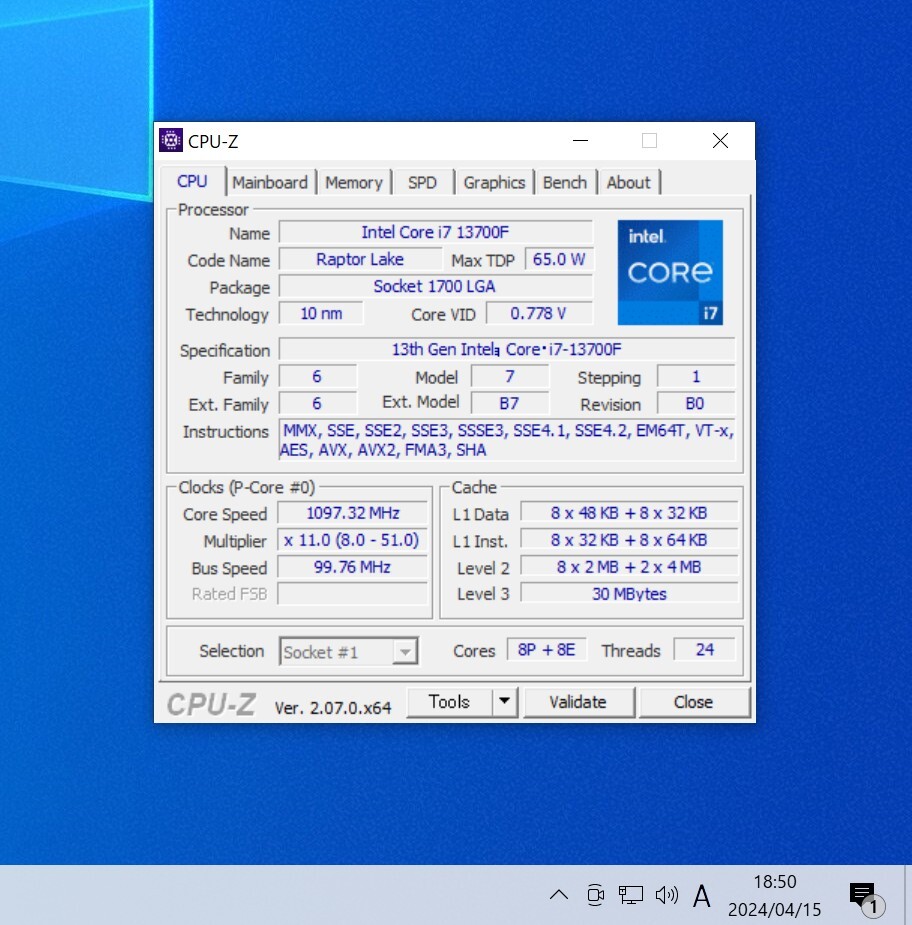Viewport: 912px width, 925px height.
Task: Click the Multiplier value 'x 11.0 (8.0 - 51.0)'
Action: (x=352, y=540)
